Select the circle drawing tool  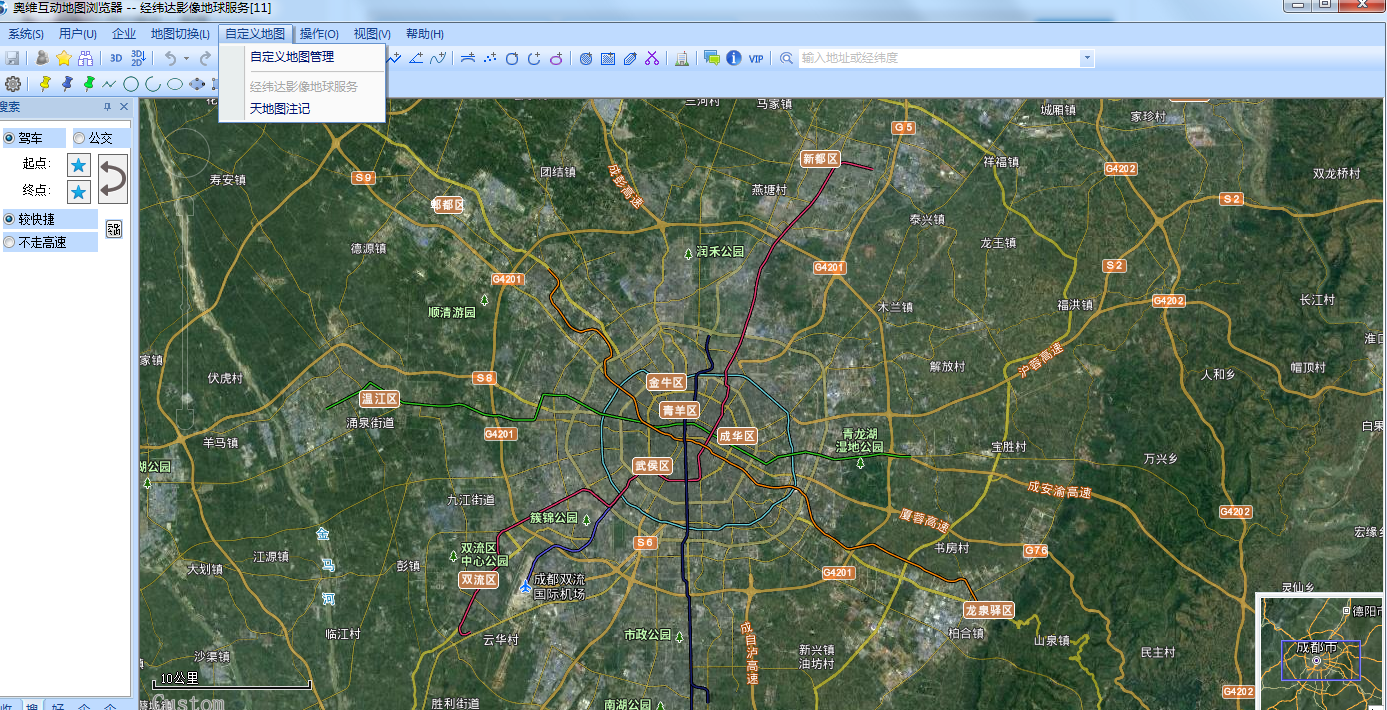tap(130, 84)
